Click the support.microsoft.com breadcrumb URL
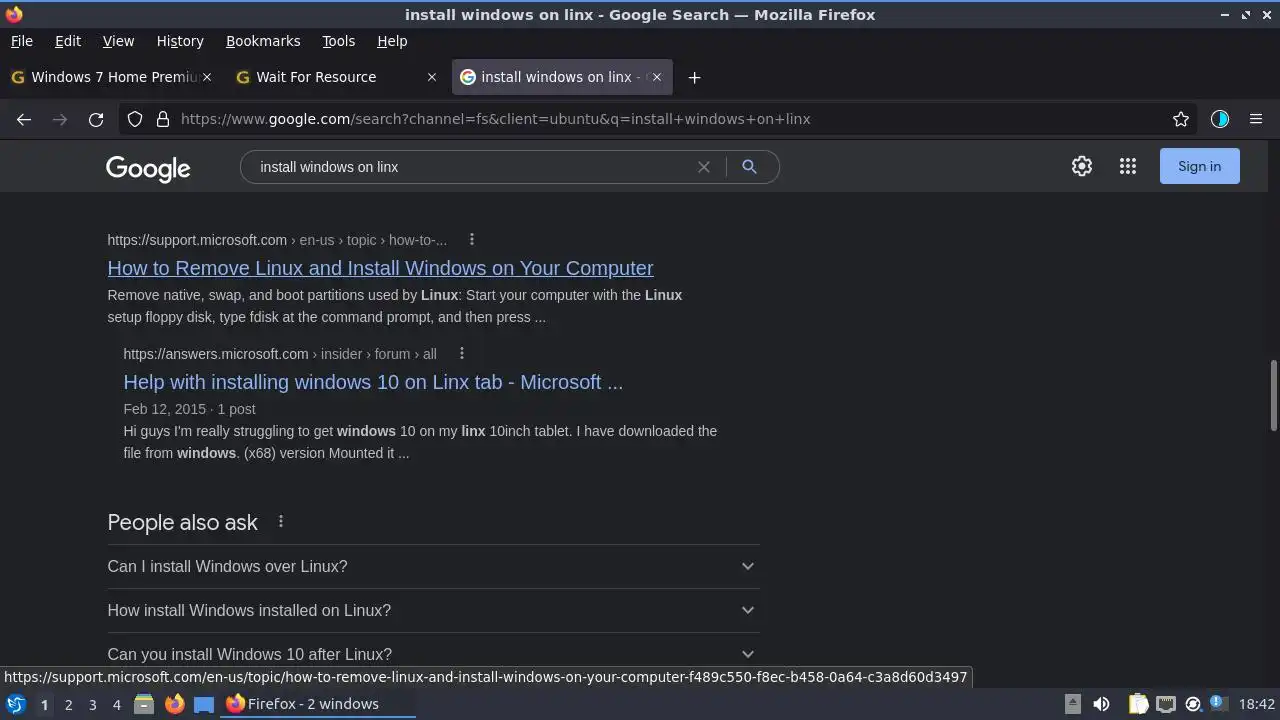1280x720 pixels. (277, 240)
